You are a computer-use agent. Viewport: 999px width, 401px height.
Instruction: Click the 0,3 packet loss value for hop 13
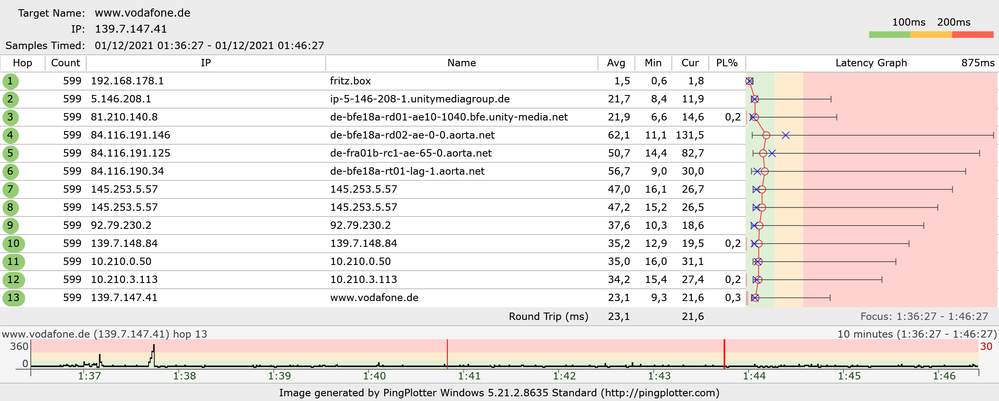coord(732,297)
